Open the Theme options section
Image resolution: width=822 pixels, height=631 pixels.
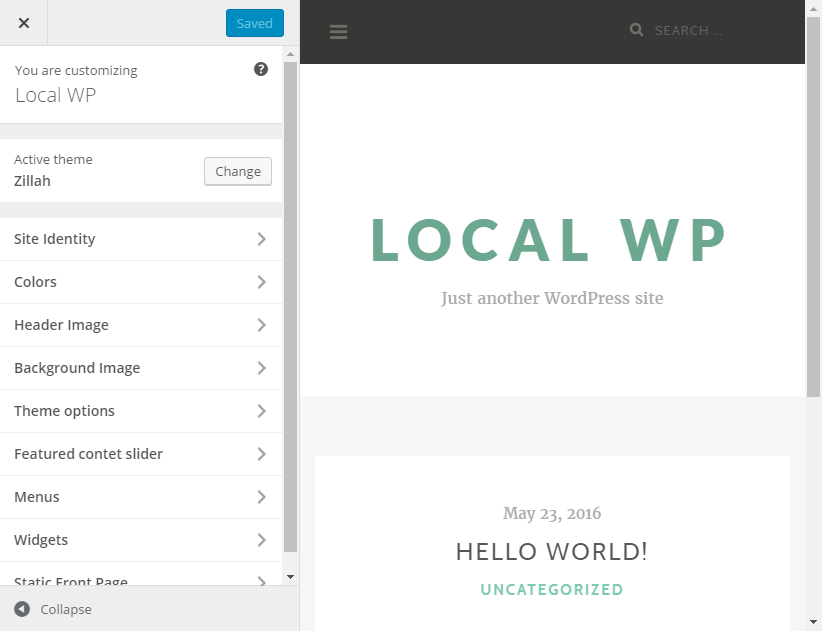click(x=141, y=411)
